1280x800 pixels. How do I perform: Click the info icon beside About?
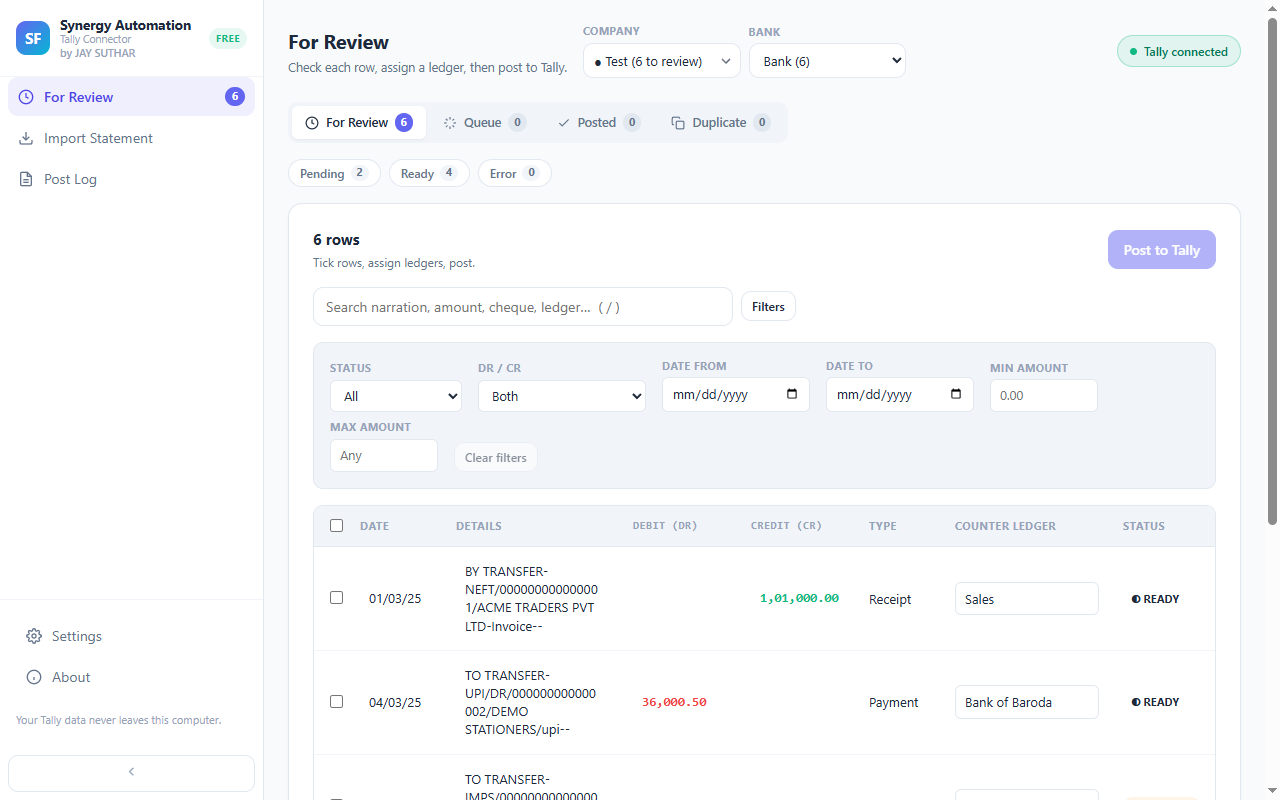pos(34,677)
